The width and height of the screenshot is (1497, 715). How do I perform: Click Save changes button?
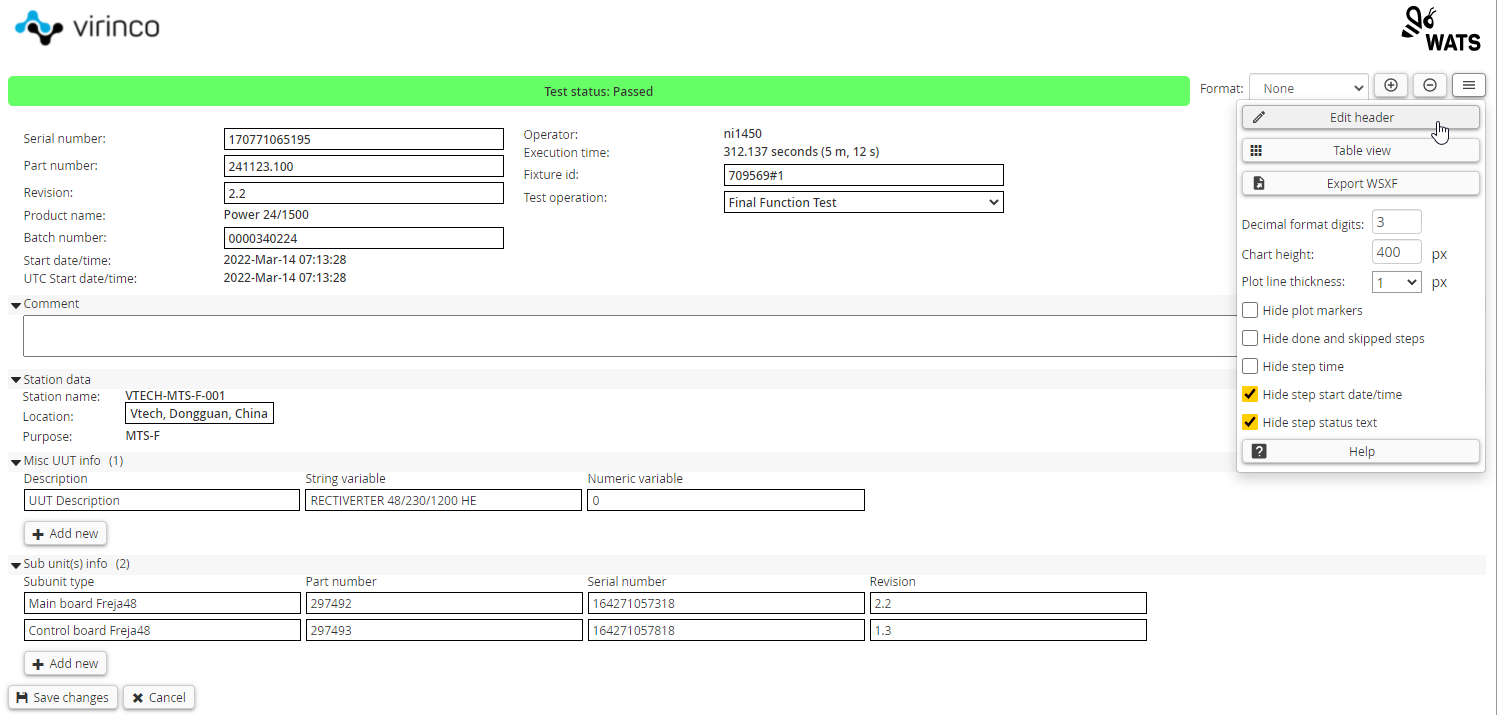63,697
